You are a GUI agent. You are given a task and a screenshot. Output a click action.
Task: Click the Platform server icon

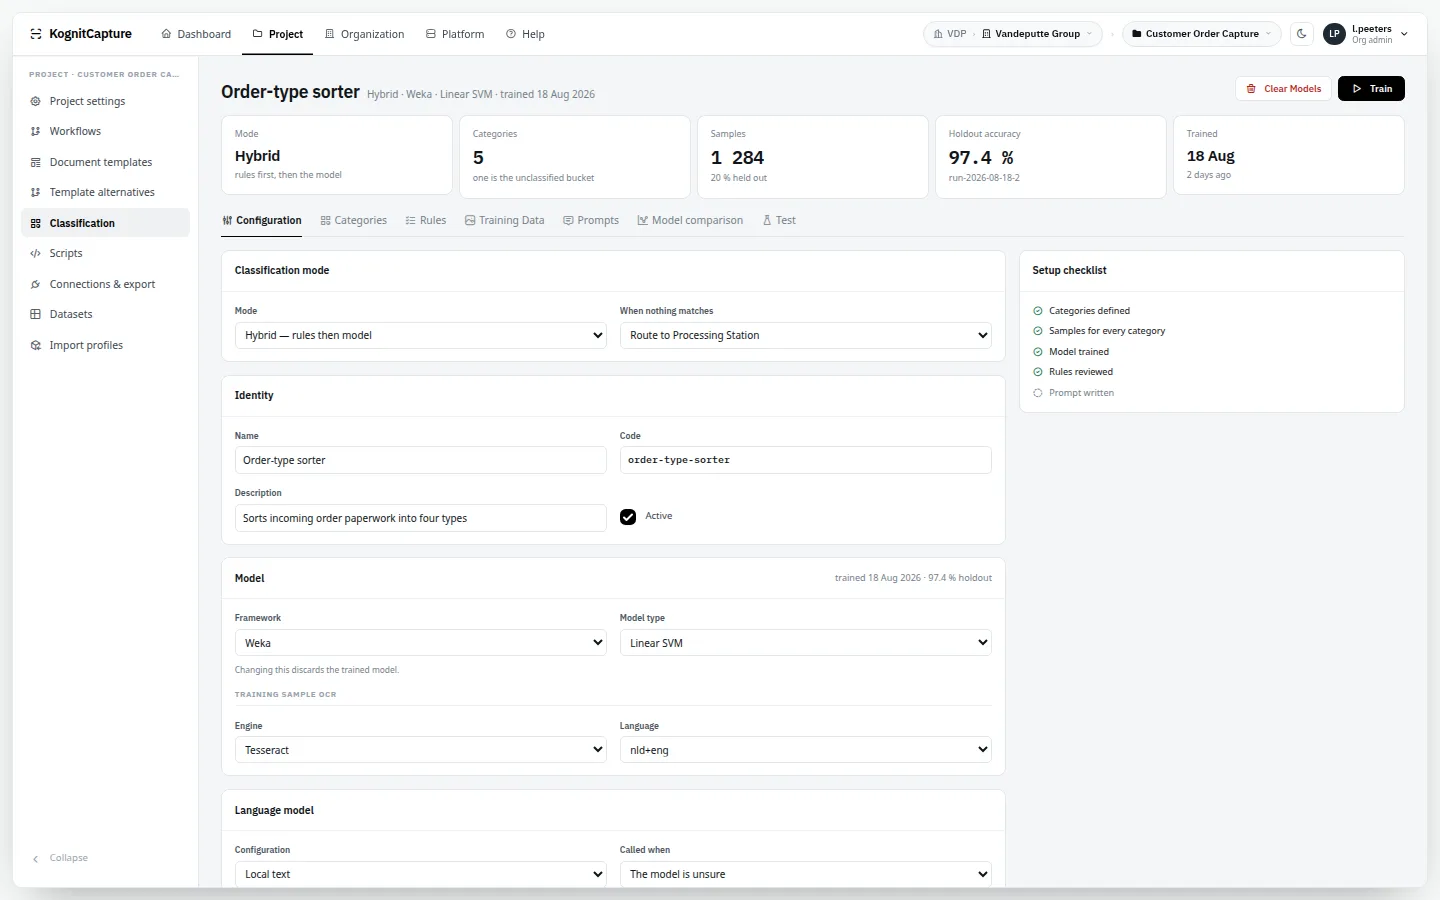pos(431,34)
